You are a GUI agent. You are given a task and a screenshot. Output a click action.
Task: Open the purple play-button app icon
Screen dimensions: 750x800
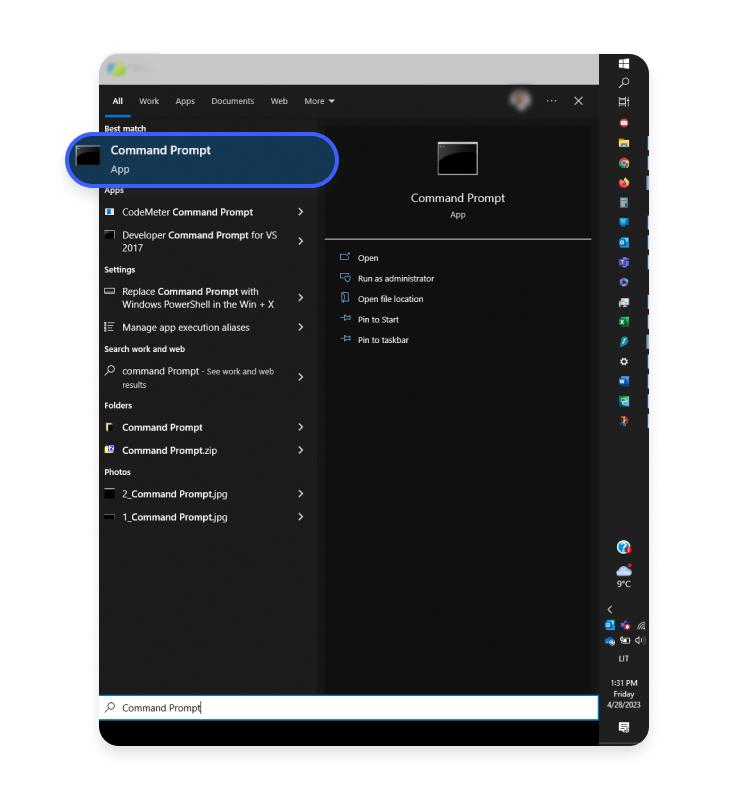(623, 282)
